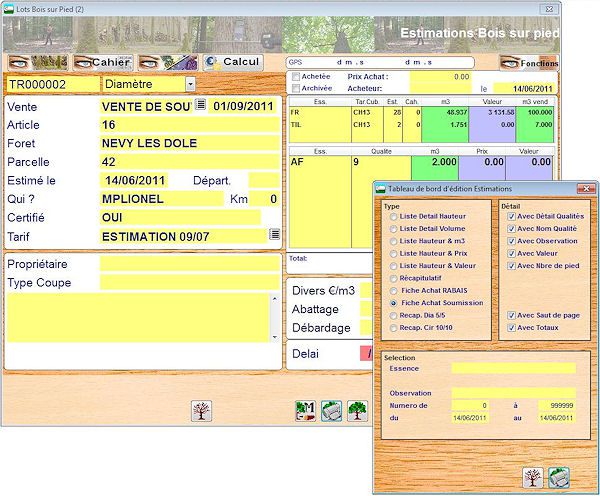The width and height of the screenshot is (600, 496).
Task: Select Recap. Dia 5/5 radio option
Action: tap(393, 315)
